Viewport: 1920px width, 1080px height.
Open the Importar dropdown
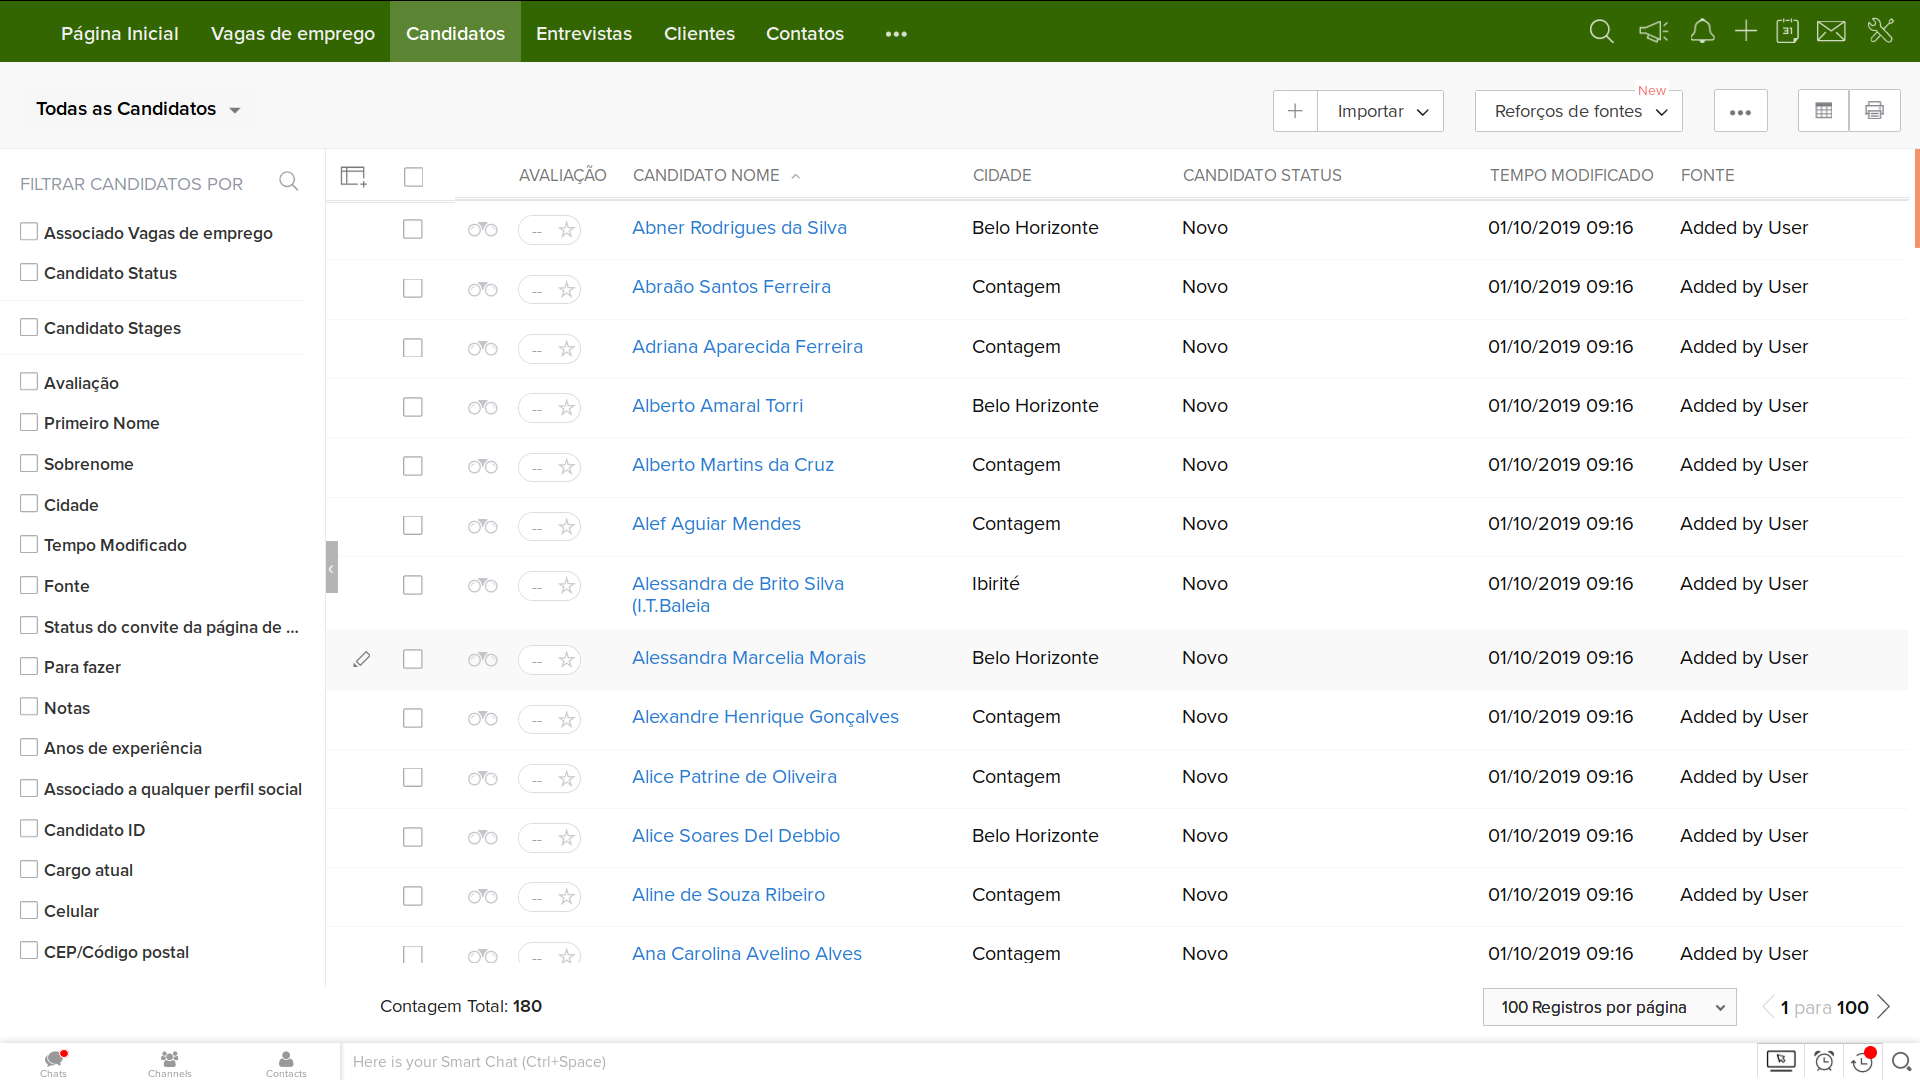(1381, 111)
